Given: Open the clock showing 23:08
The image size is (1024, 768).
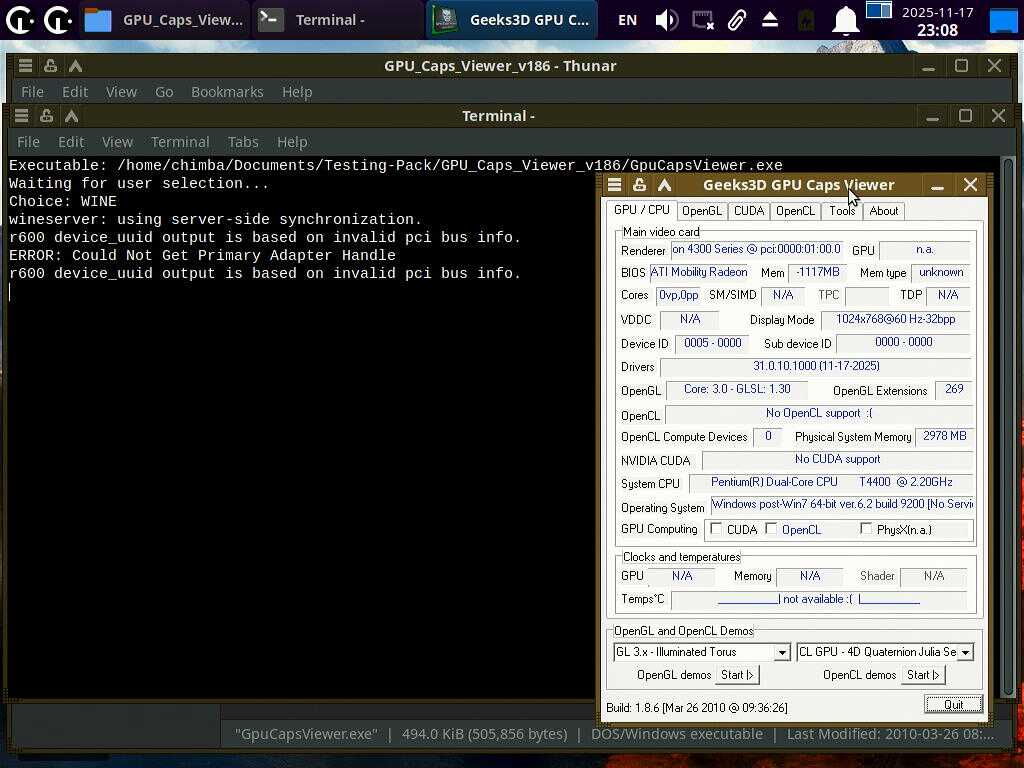Looking at the screenshot, I should (937, 21).
